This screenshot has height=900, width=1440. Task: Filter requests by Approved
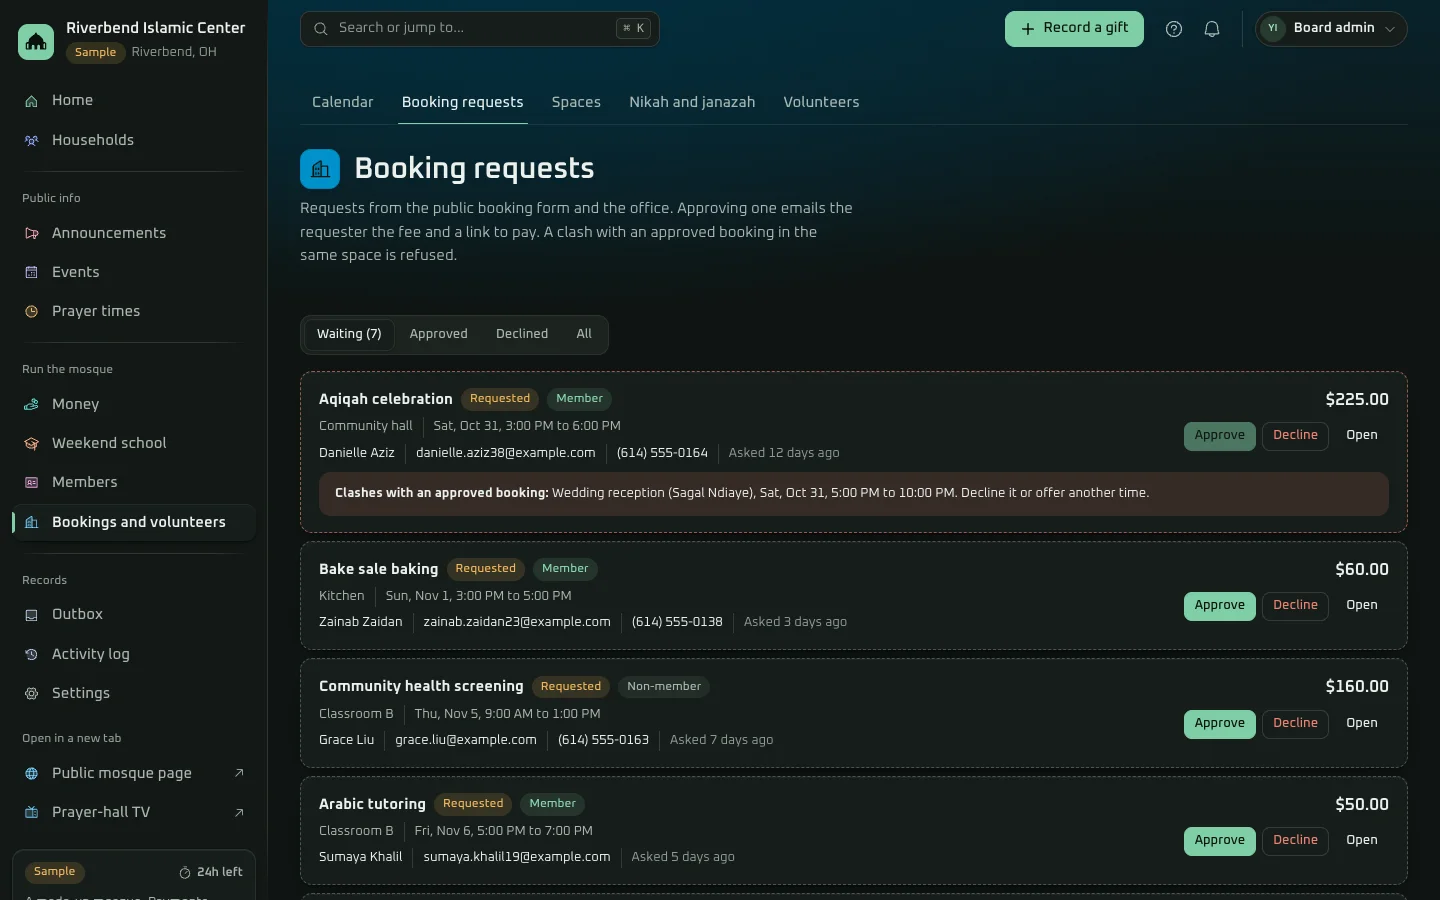[438, 335]
